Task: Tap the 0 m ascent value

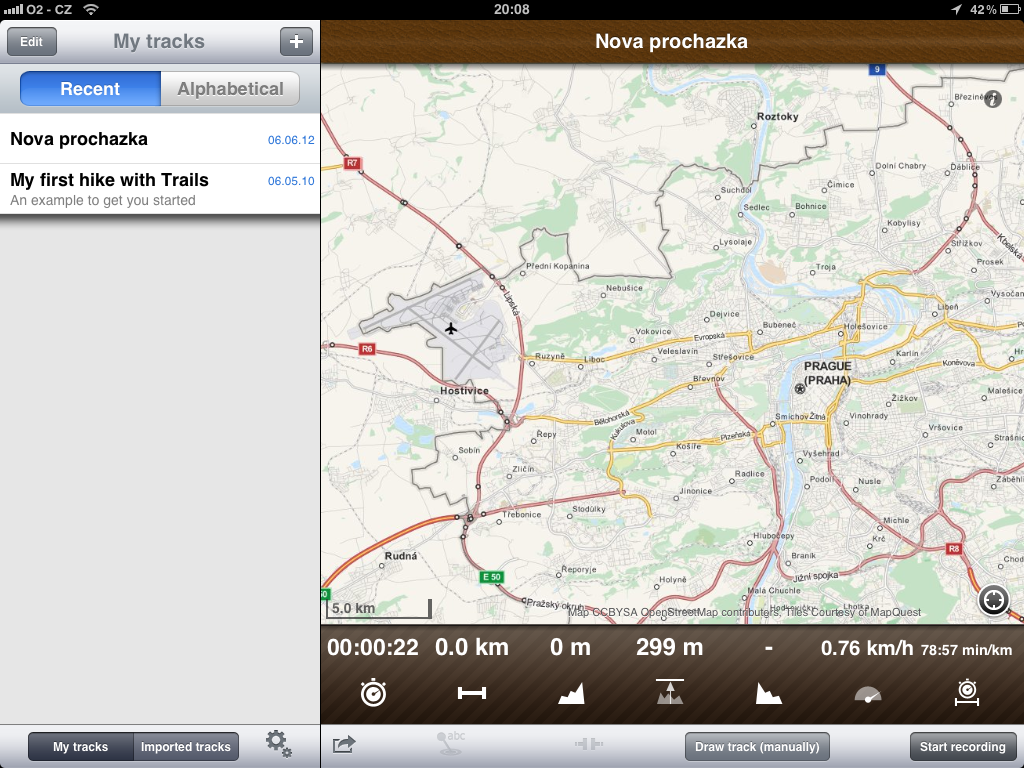Action: coord(570,647)
